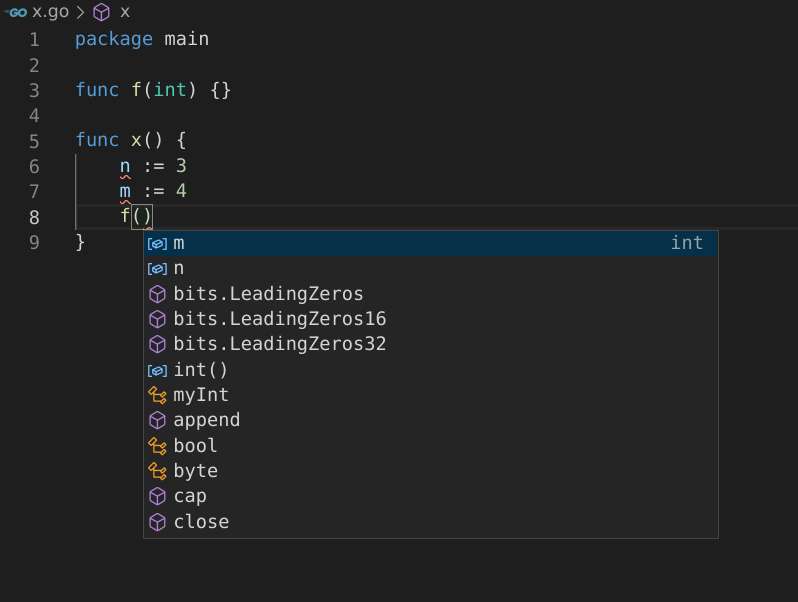Click the function icon beside append
This screenshot has height=602, width=798.
pyautogui.click(x=157, y=420)
